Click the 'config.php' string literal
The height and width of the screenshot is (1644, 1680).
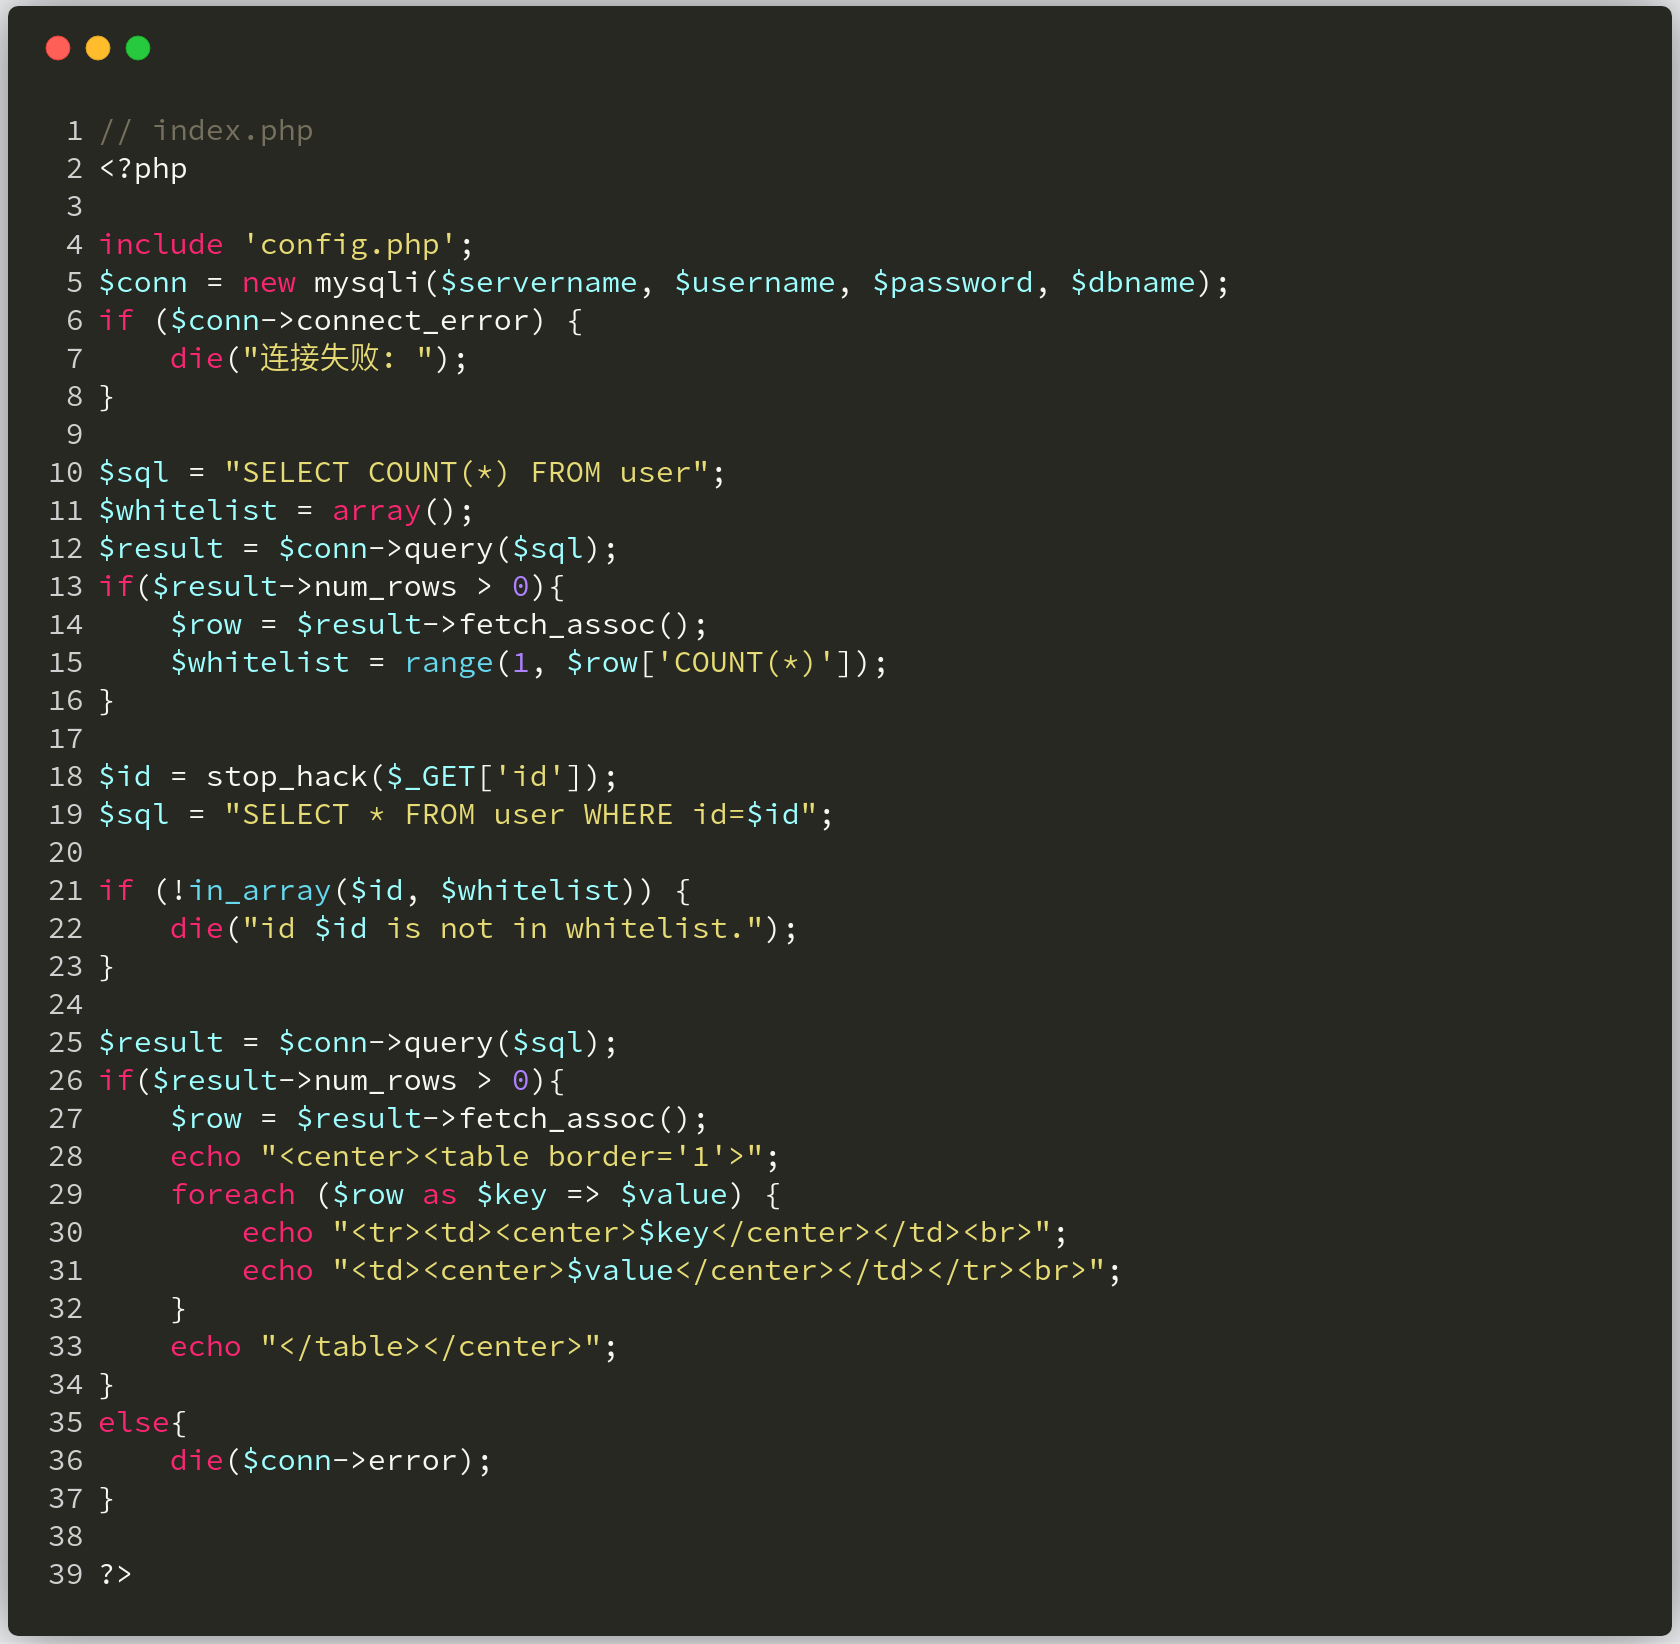347,243
